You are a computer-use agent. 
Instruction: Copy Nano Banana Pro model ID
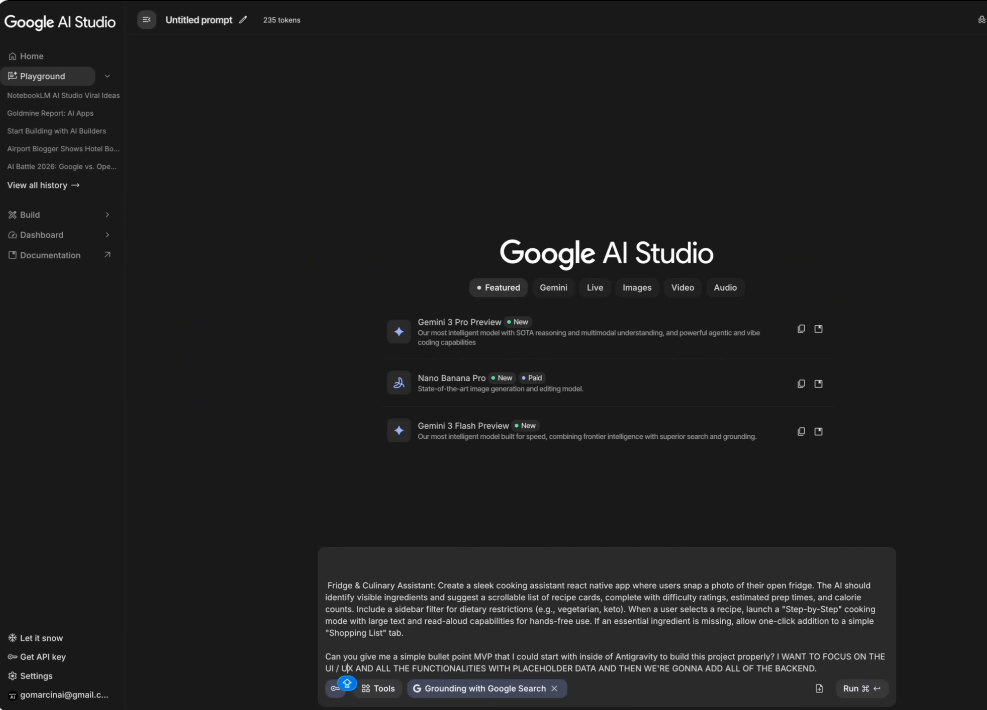tap(801, 383)
